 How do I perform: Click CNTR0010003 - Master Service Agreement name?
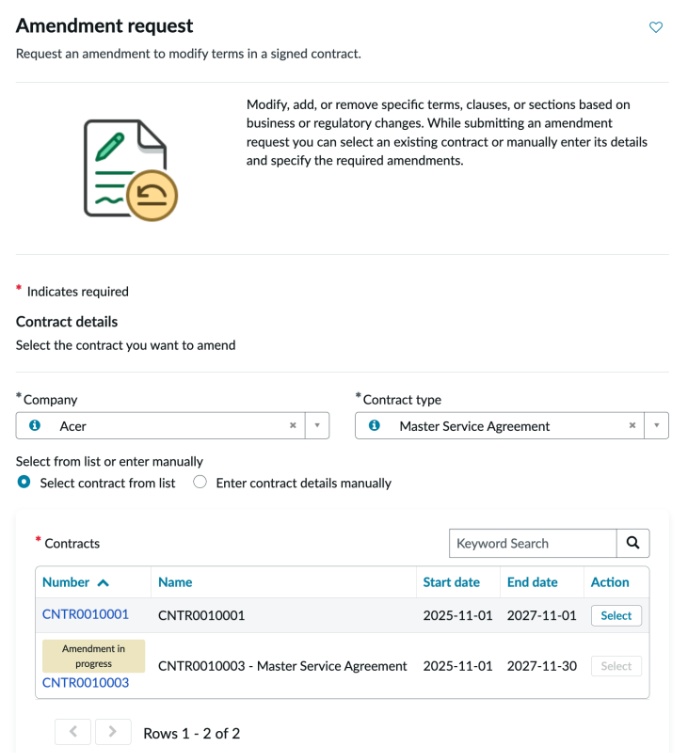click(x=282, y=666)
